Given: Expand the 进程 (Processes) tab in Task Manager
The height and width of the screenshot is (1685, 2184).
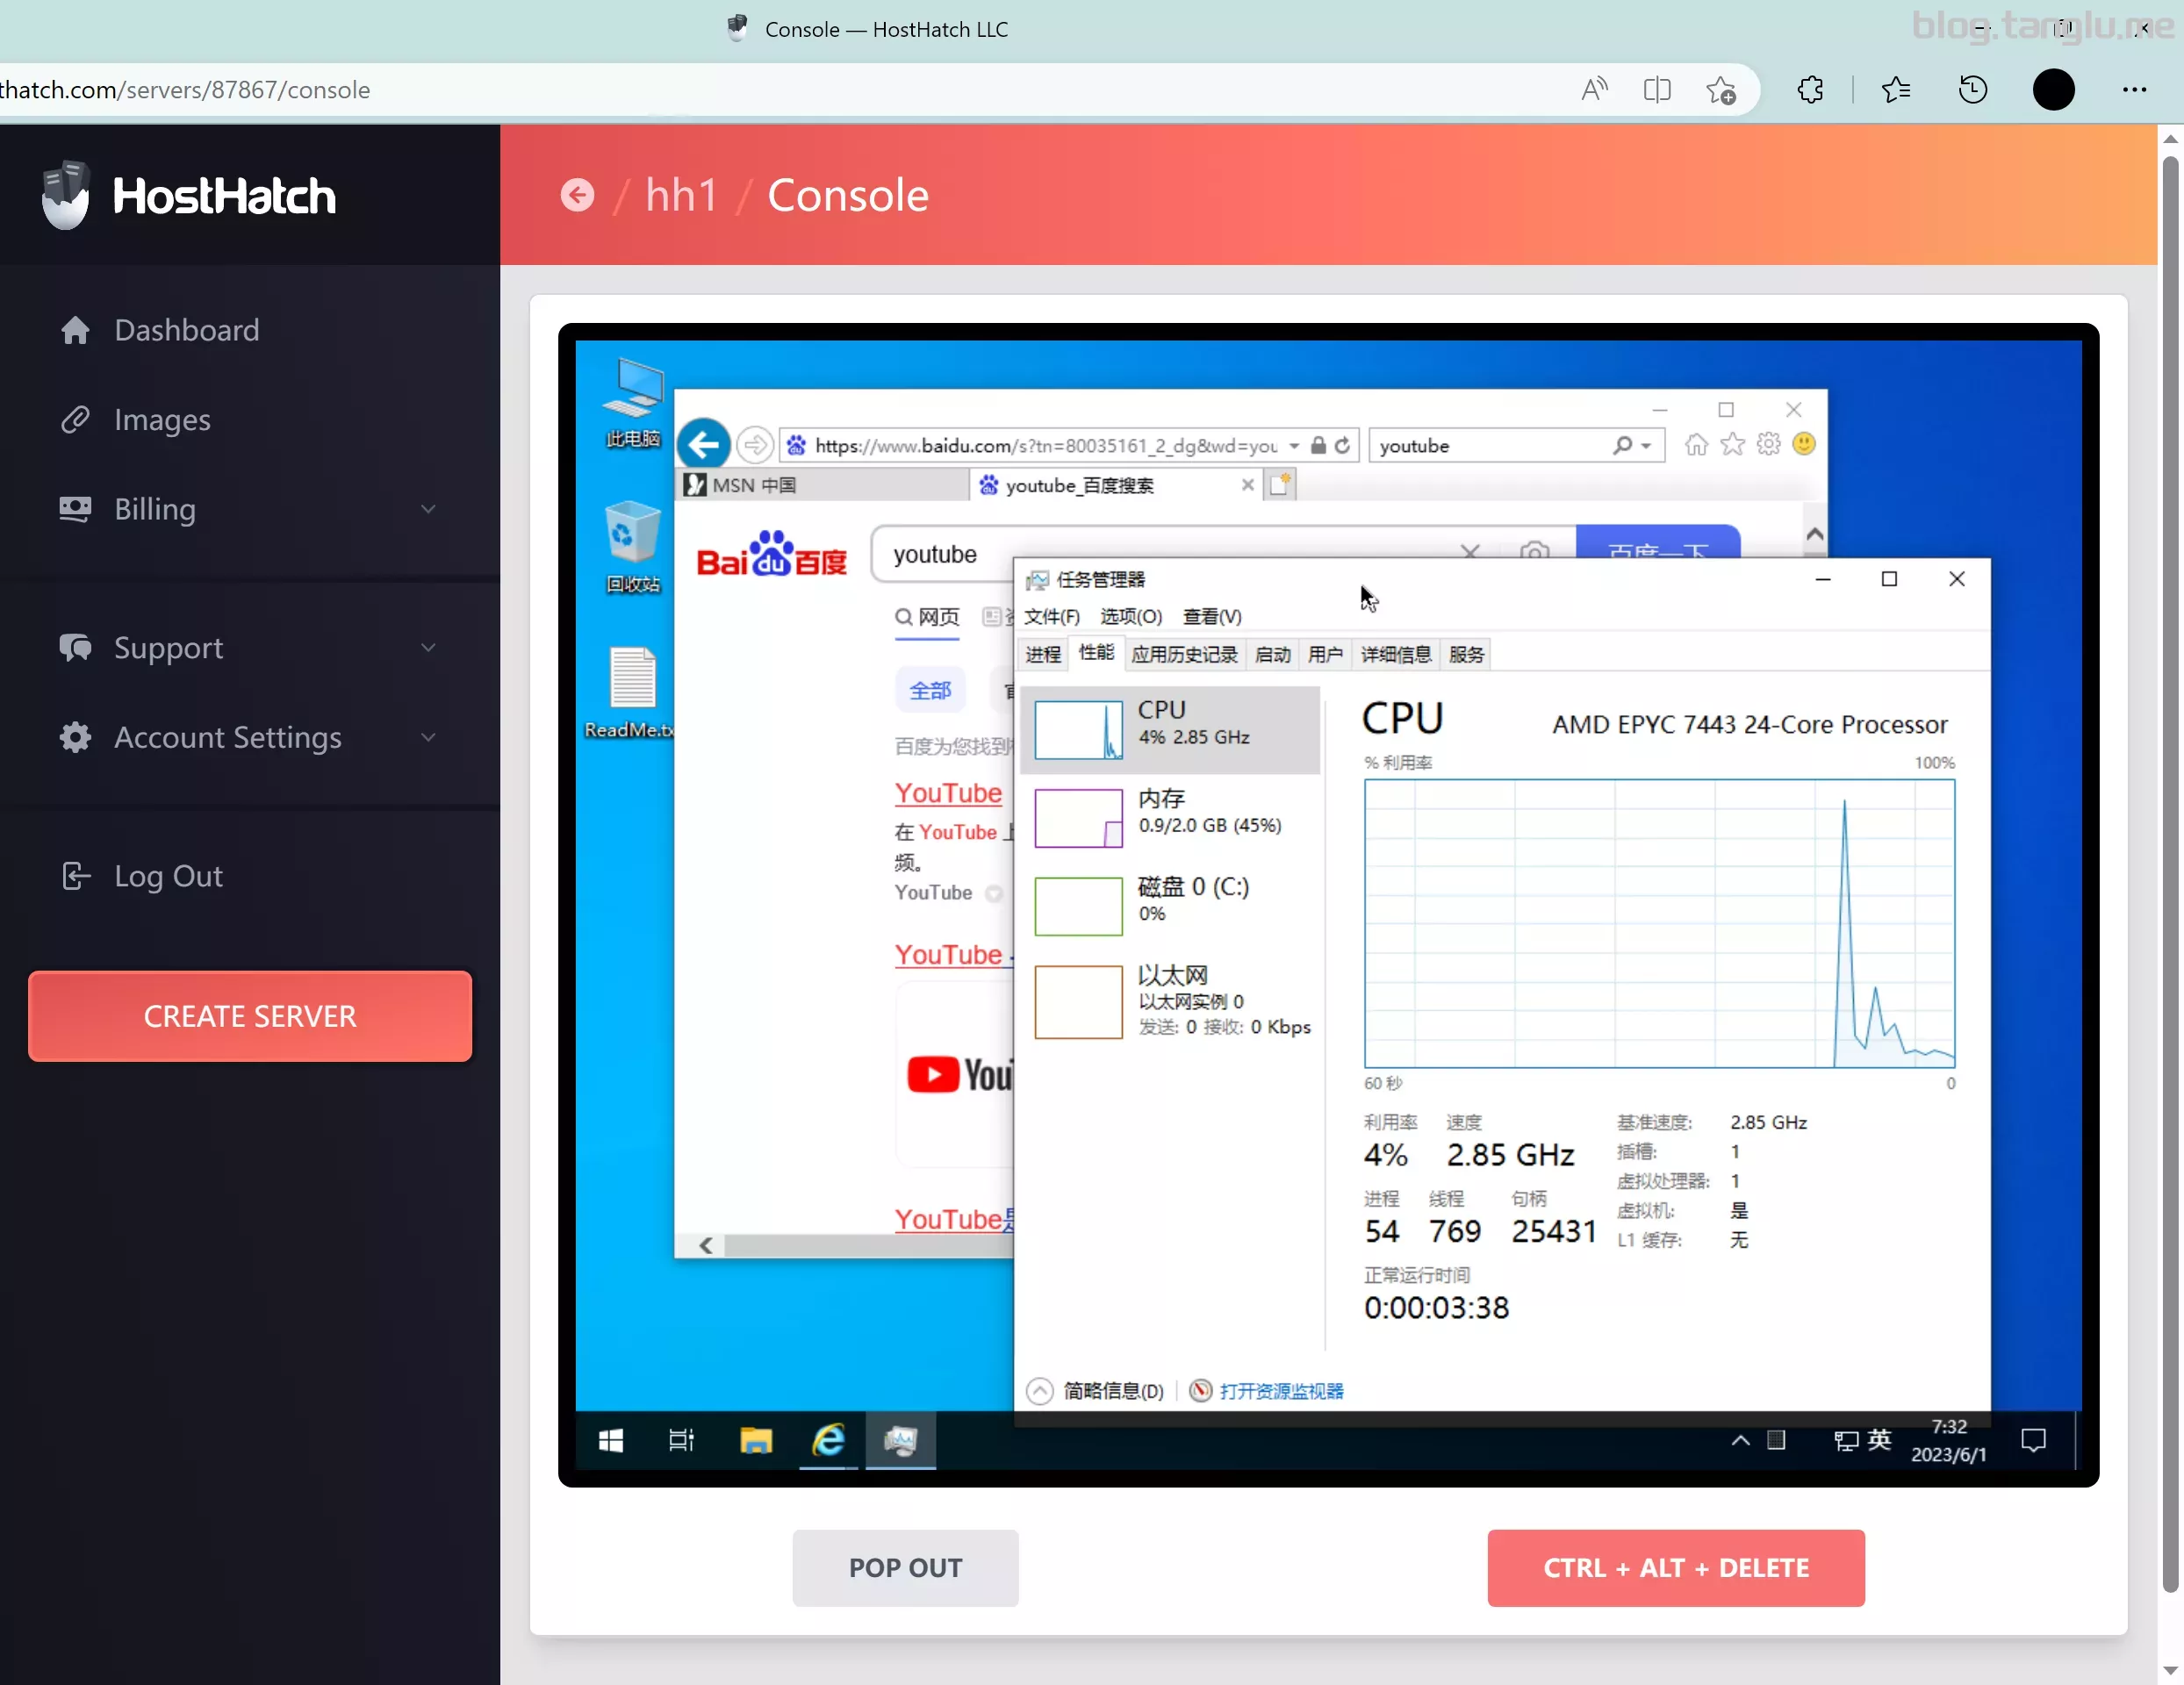Looking at the screenshot, I should coord(1045,653).
